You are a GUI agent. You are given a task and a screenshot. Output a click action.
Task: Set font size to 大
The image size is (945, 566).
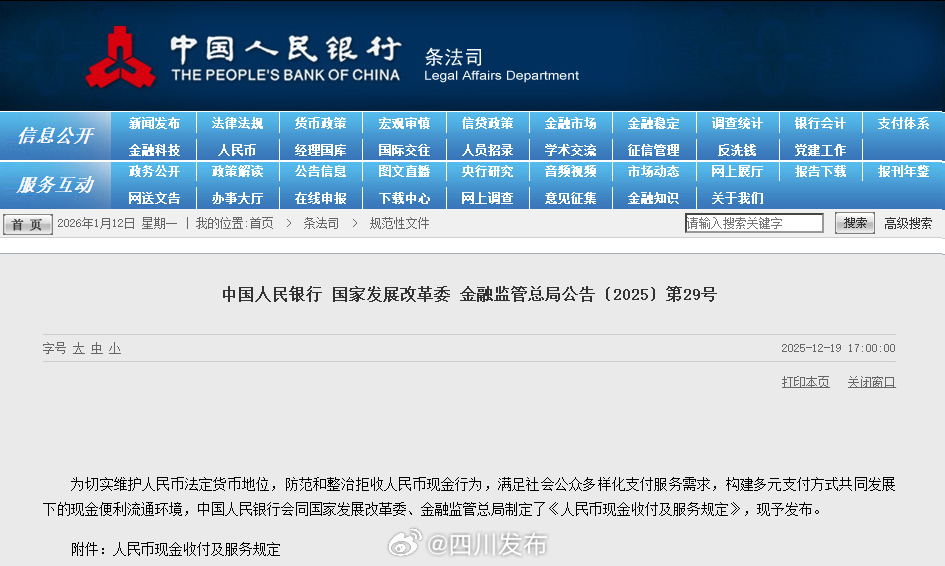[78, 348]
